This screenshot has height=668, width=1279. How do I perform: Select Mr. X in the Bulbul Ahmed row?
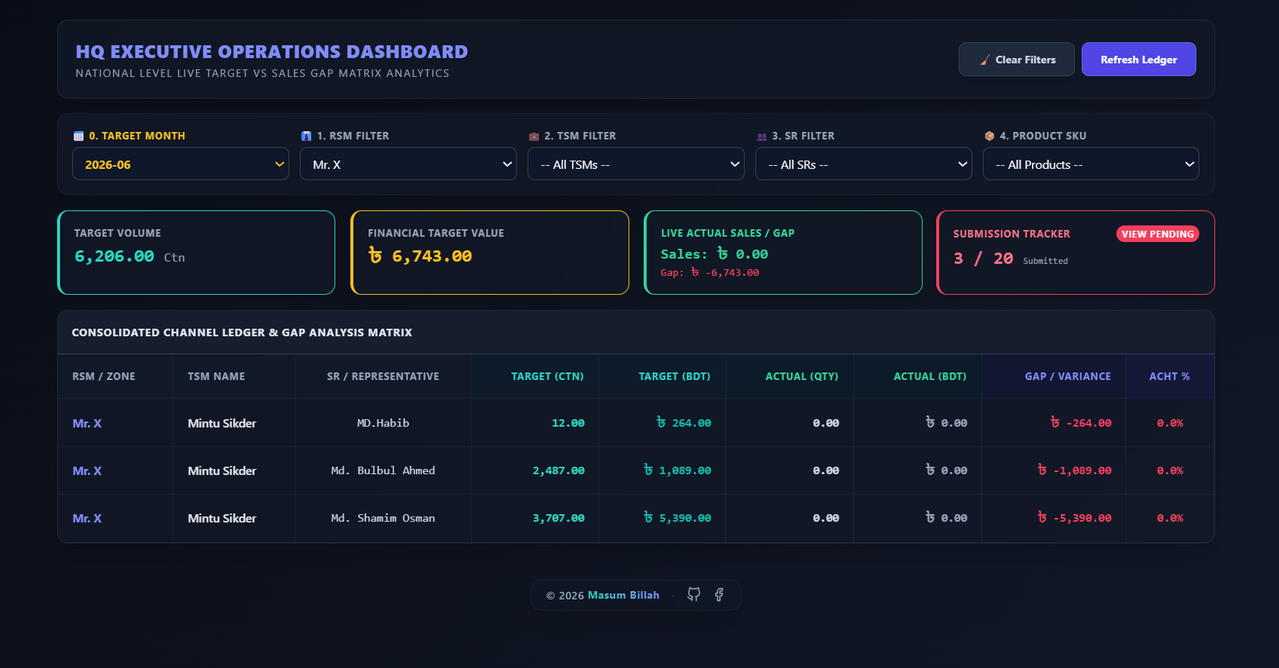coord(87,470)
